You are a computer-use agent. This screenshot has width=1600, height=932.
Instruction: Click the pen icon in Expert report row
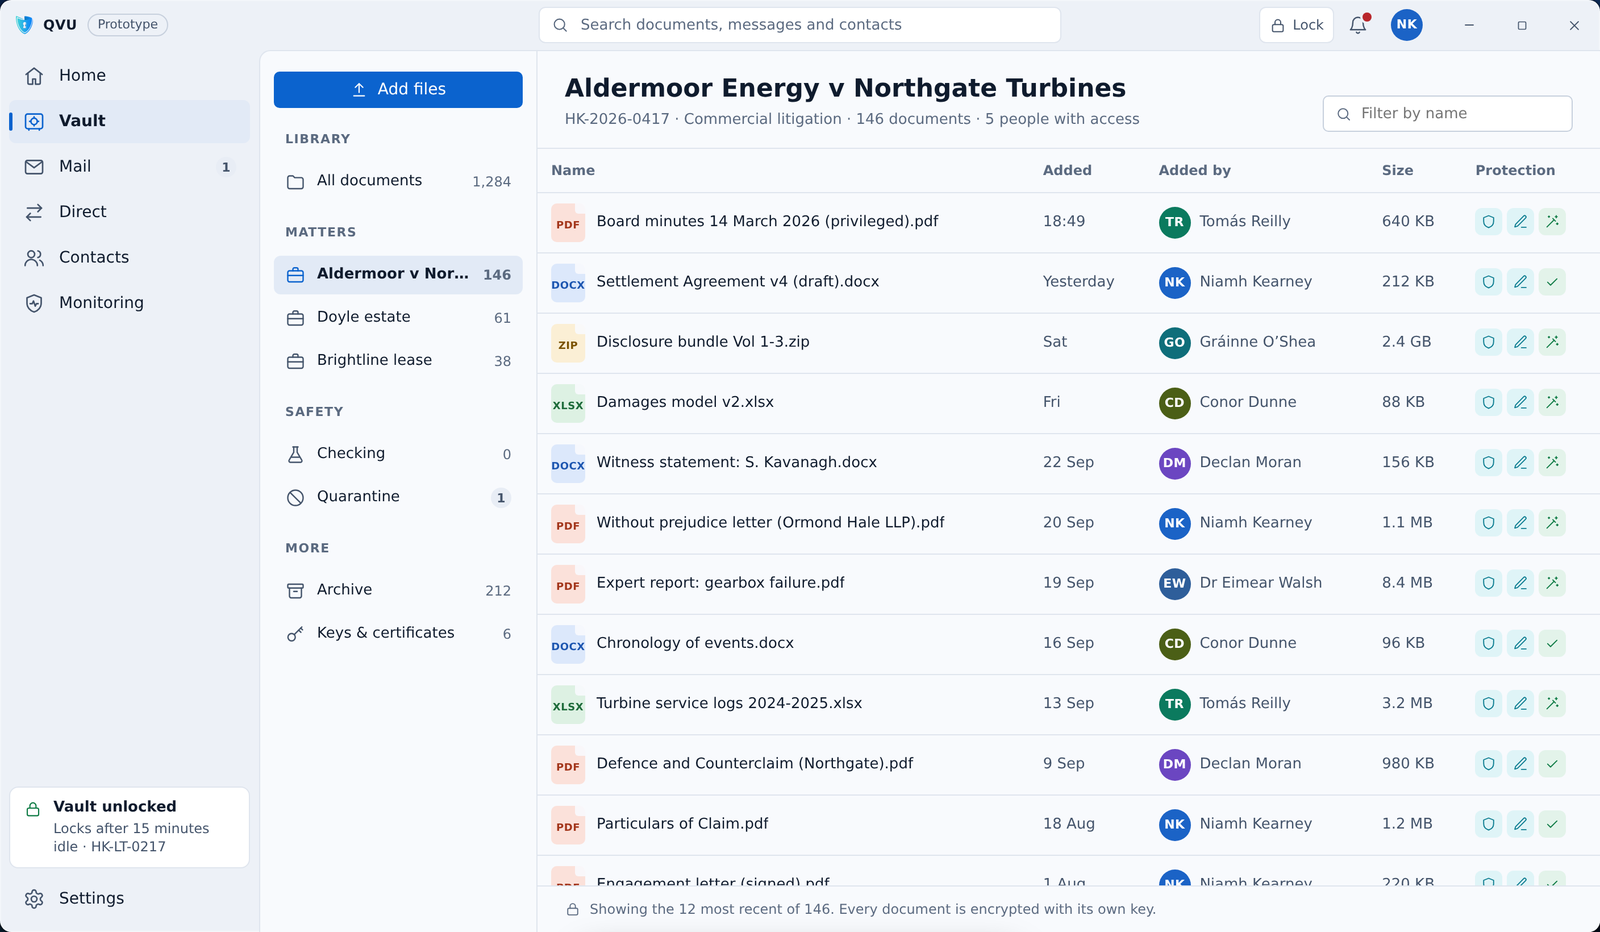[1520, 583]
